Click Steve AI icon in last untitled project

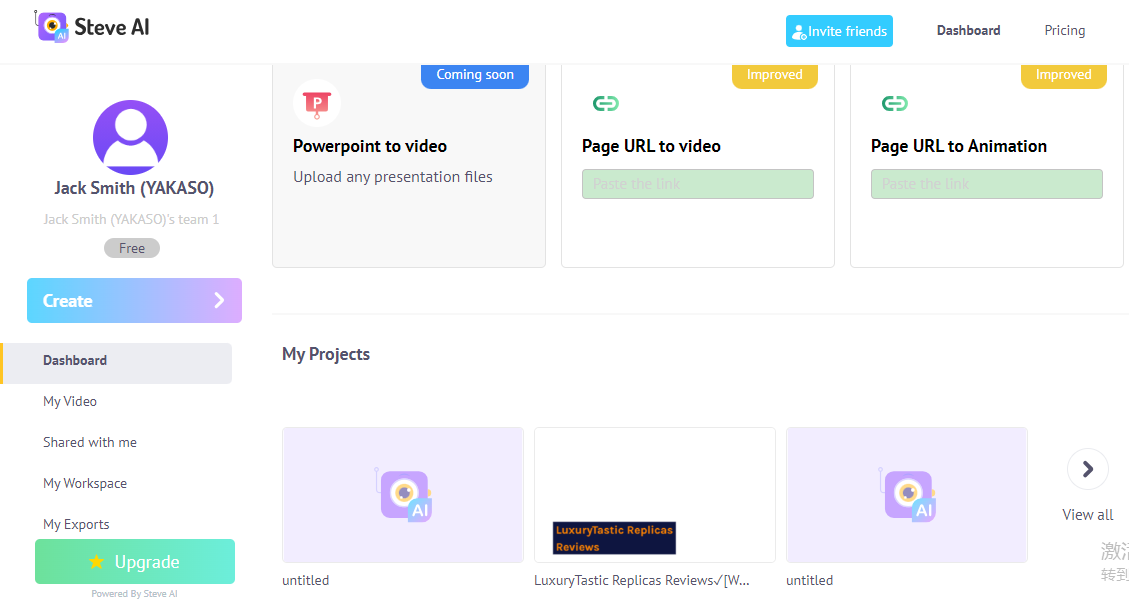[908, 495]
